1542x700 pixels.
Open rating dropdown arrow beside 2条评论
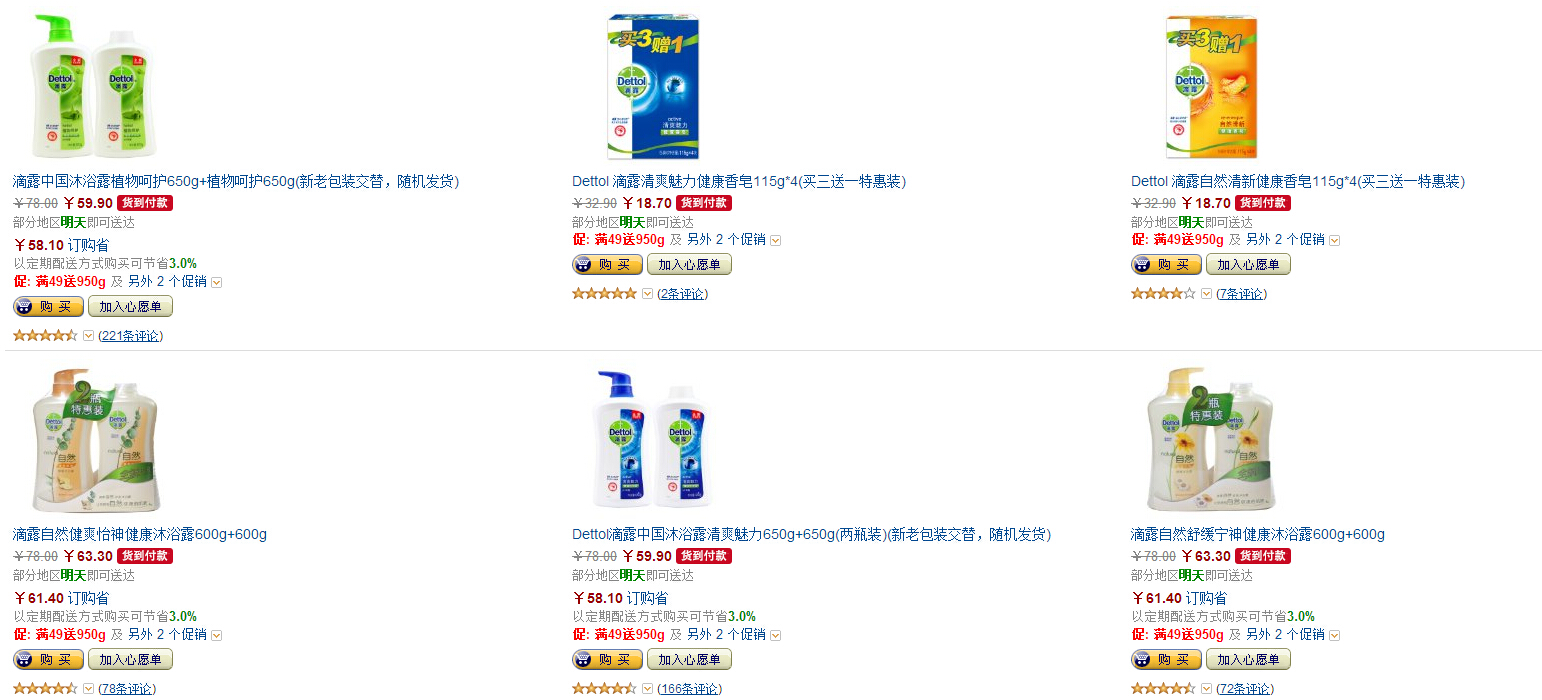(x=647, y=294)
